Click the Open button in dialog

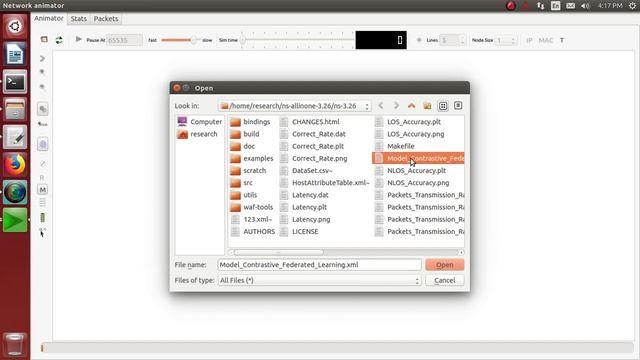(x=444, y=265)
